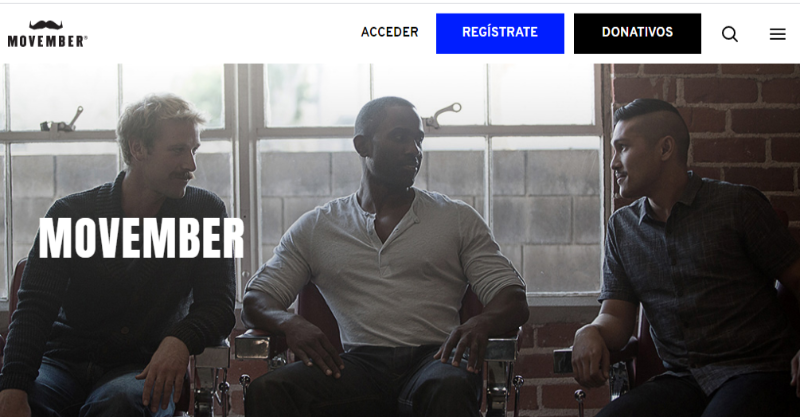Click the black DONATIVOS button

(637, 33)
